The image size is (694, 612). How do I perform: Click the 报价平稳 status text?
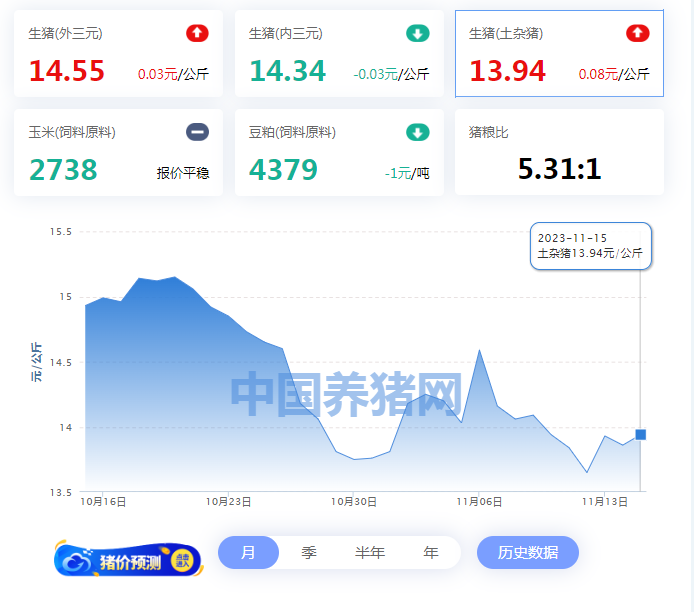click(x=183, y=173)
